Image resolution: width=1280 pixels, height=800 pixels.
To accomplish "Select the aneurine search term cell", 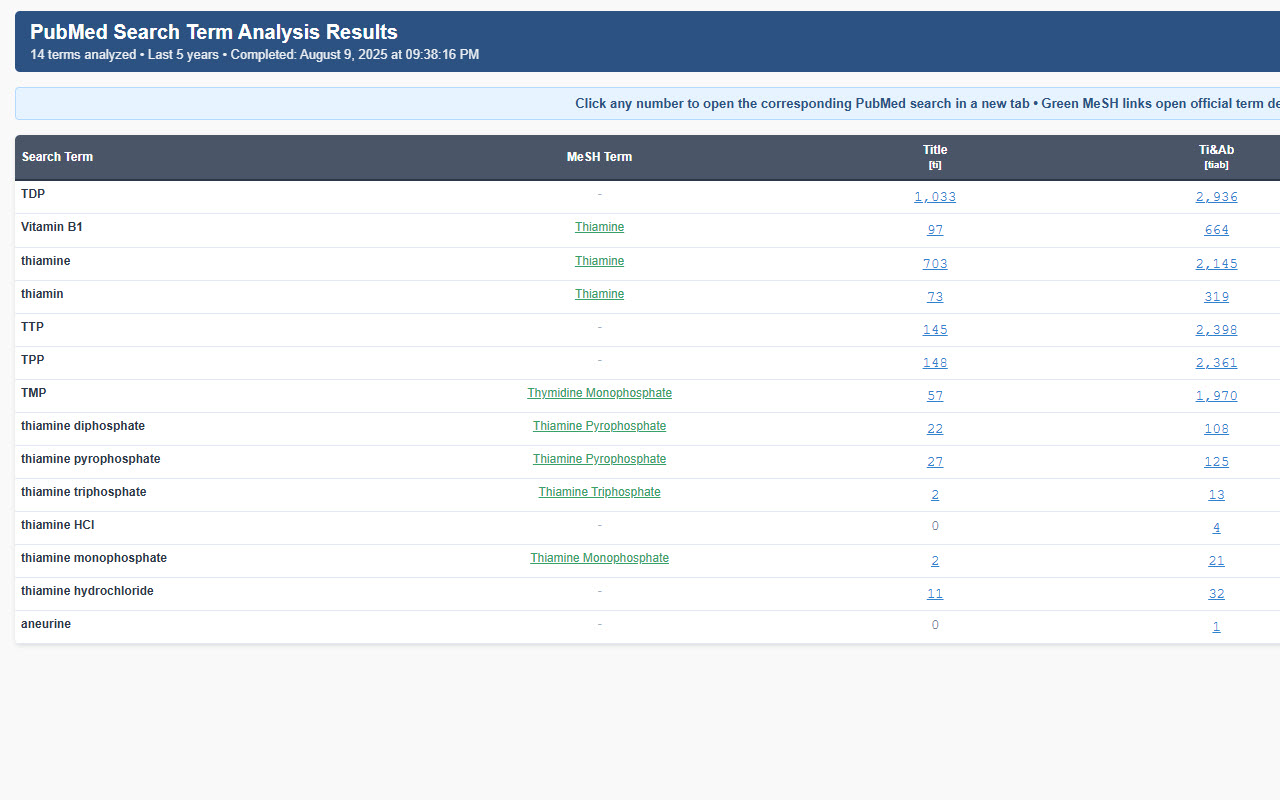I will tap(46, 624).
